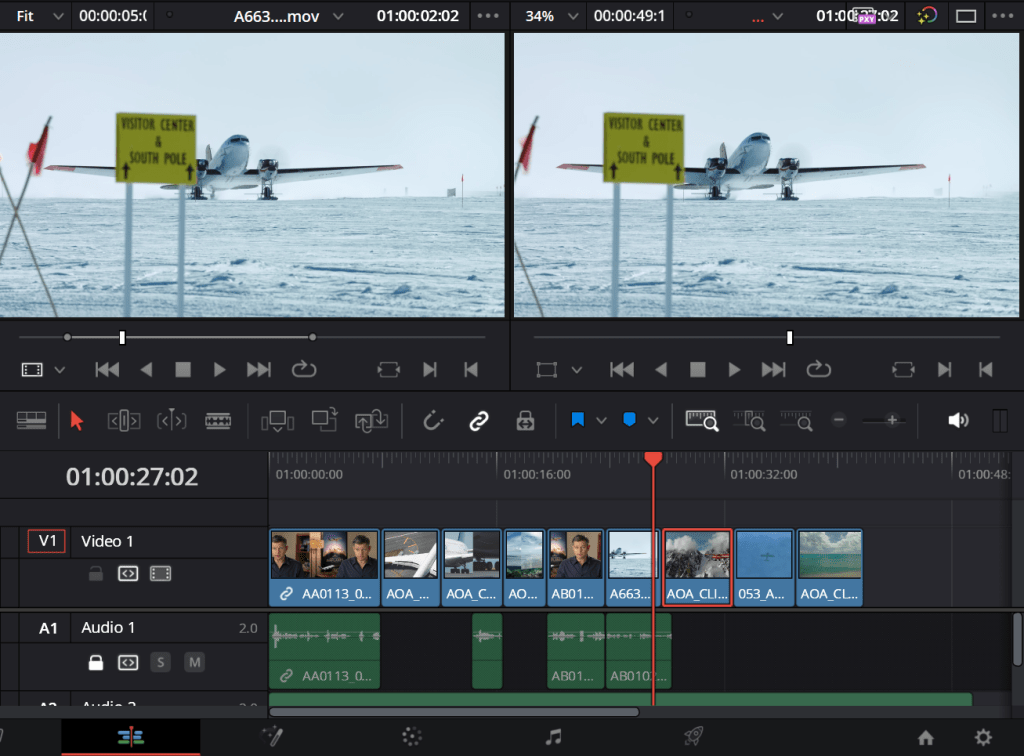Screen dimensions: 1024x756
Task: Unlock the Audio 1 track lock
Action: [x=95, y=662]
